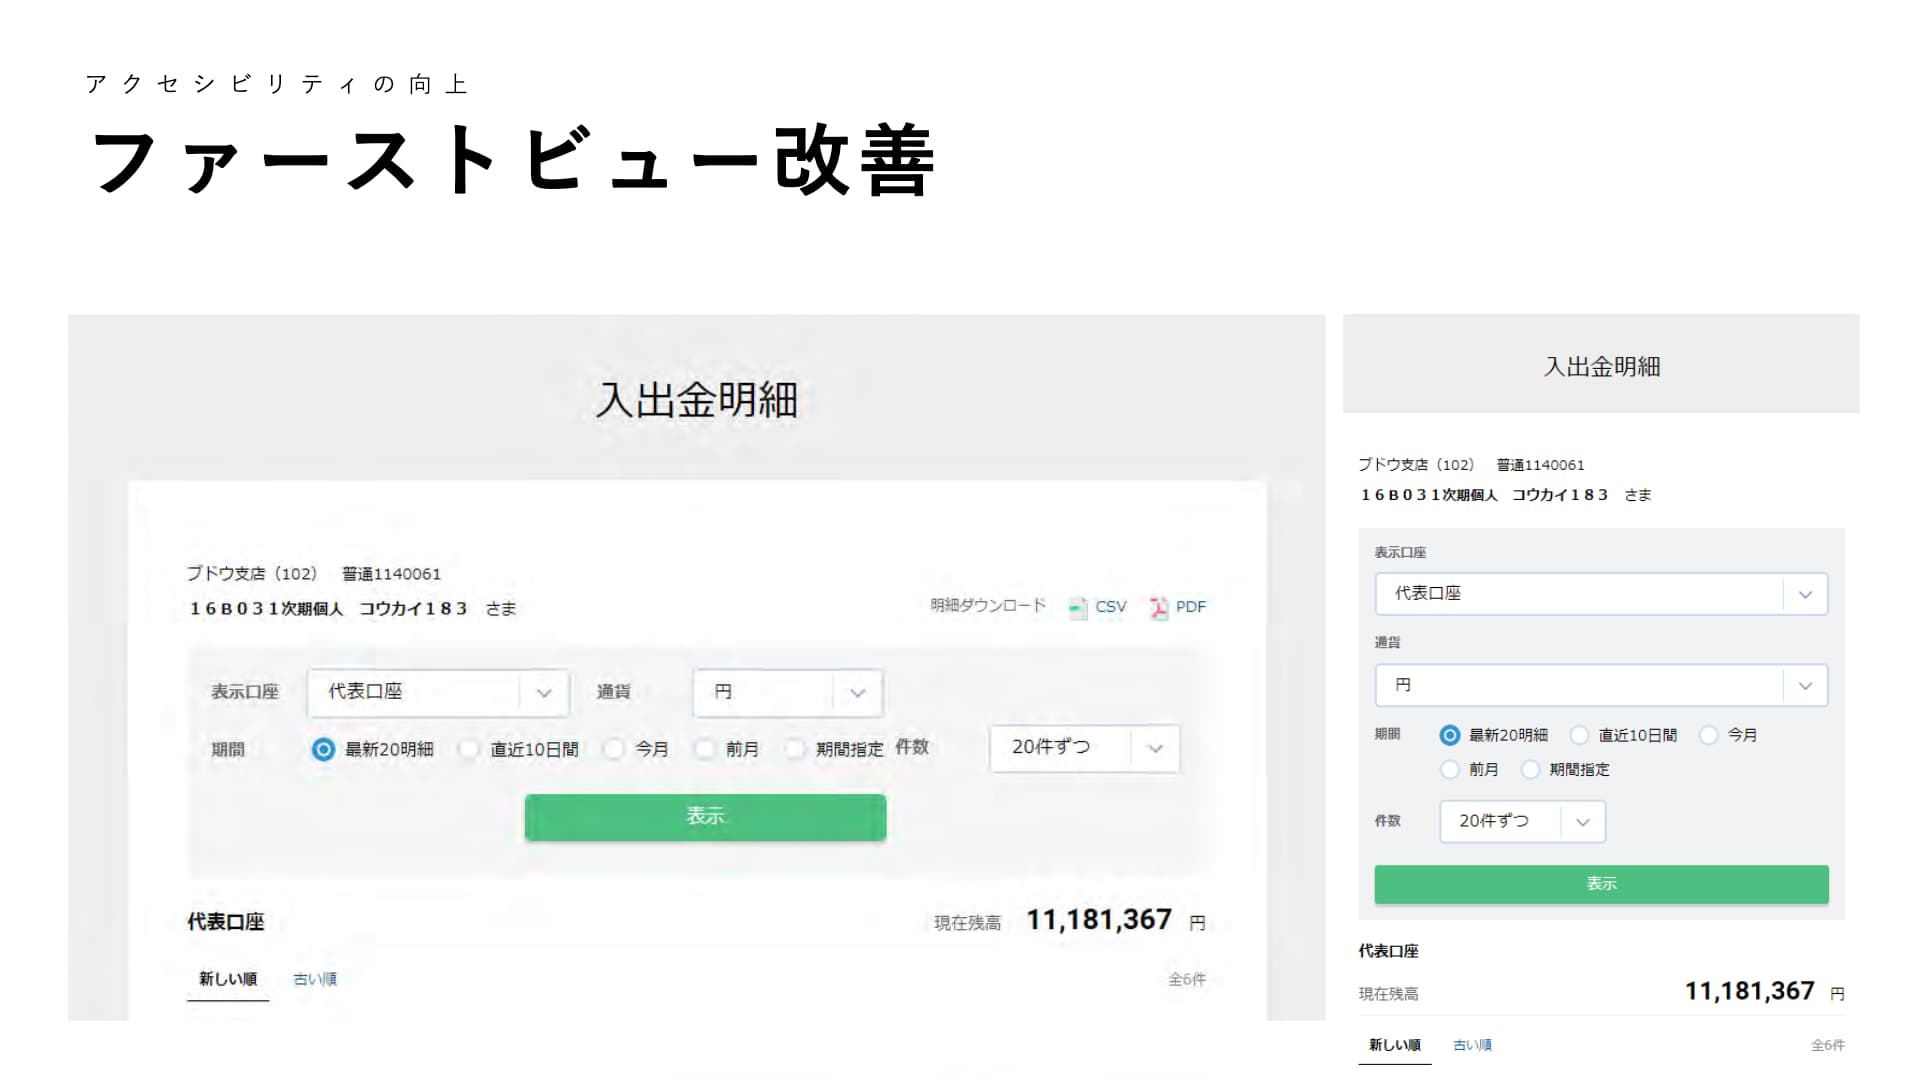Switch to 新しい順 tab in mobile view
The height and width of the screenshot is (1080, 1920).
point(1395,1045)
